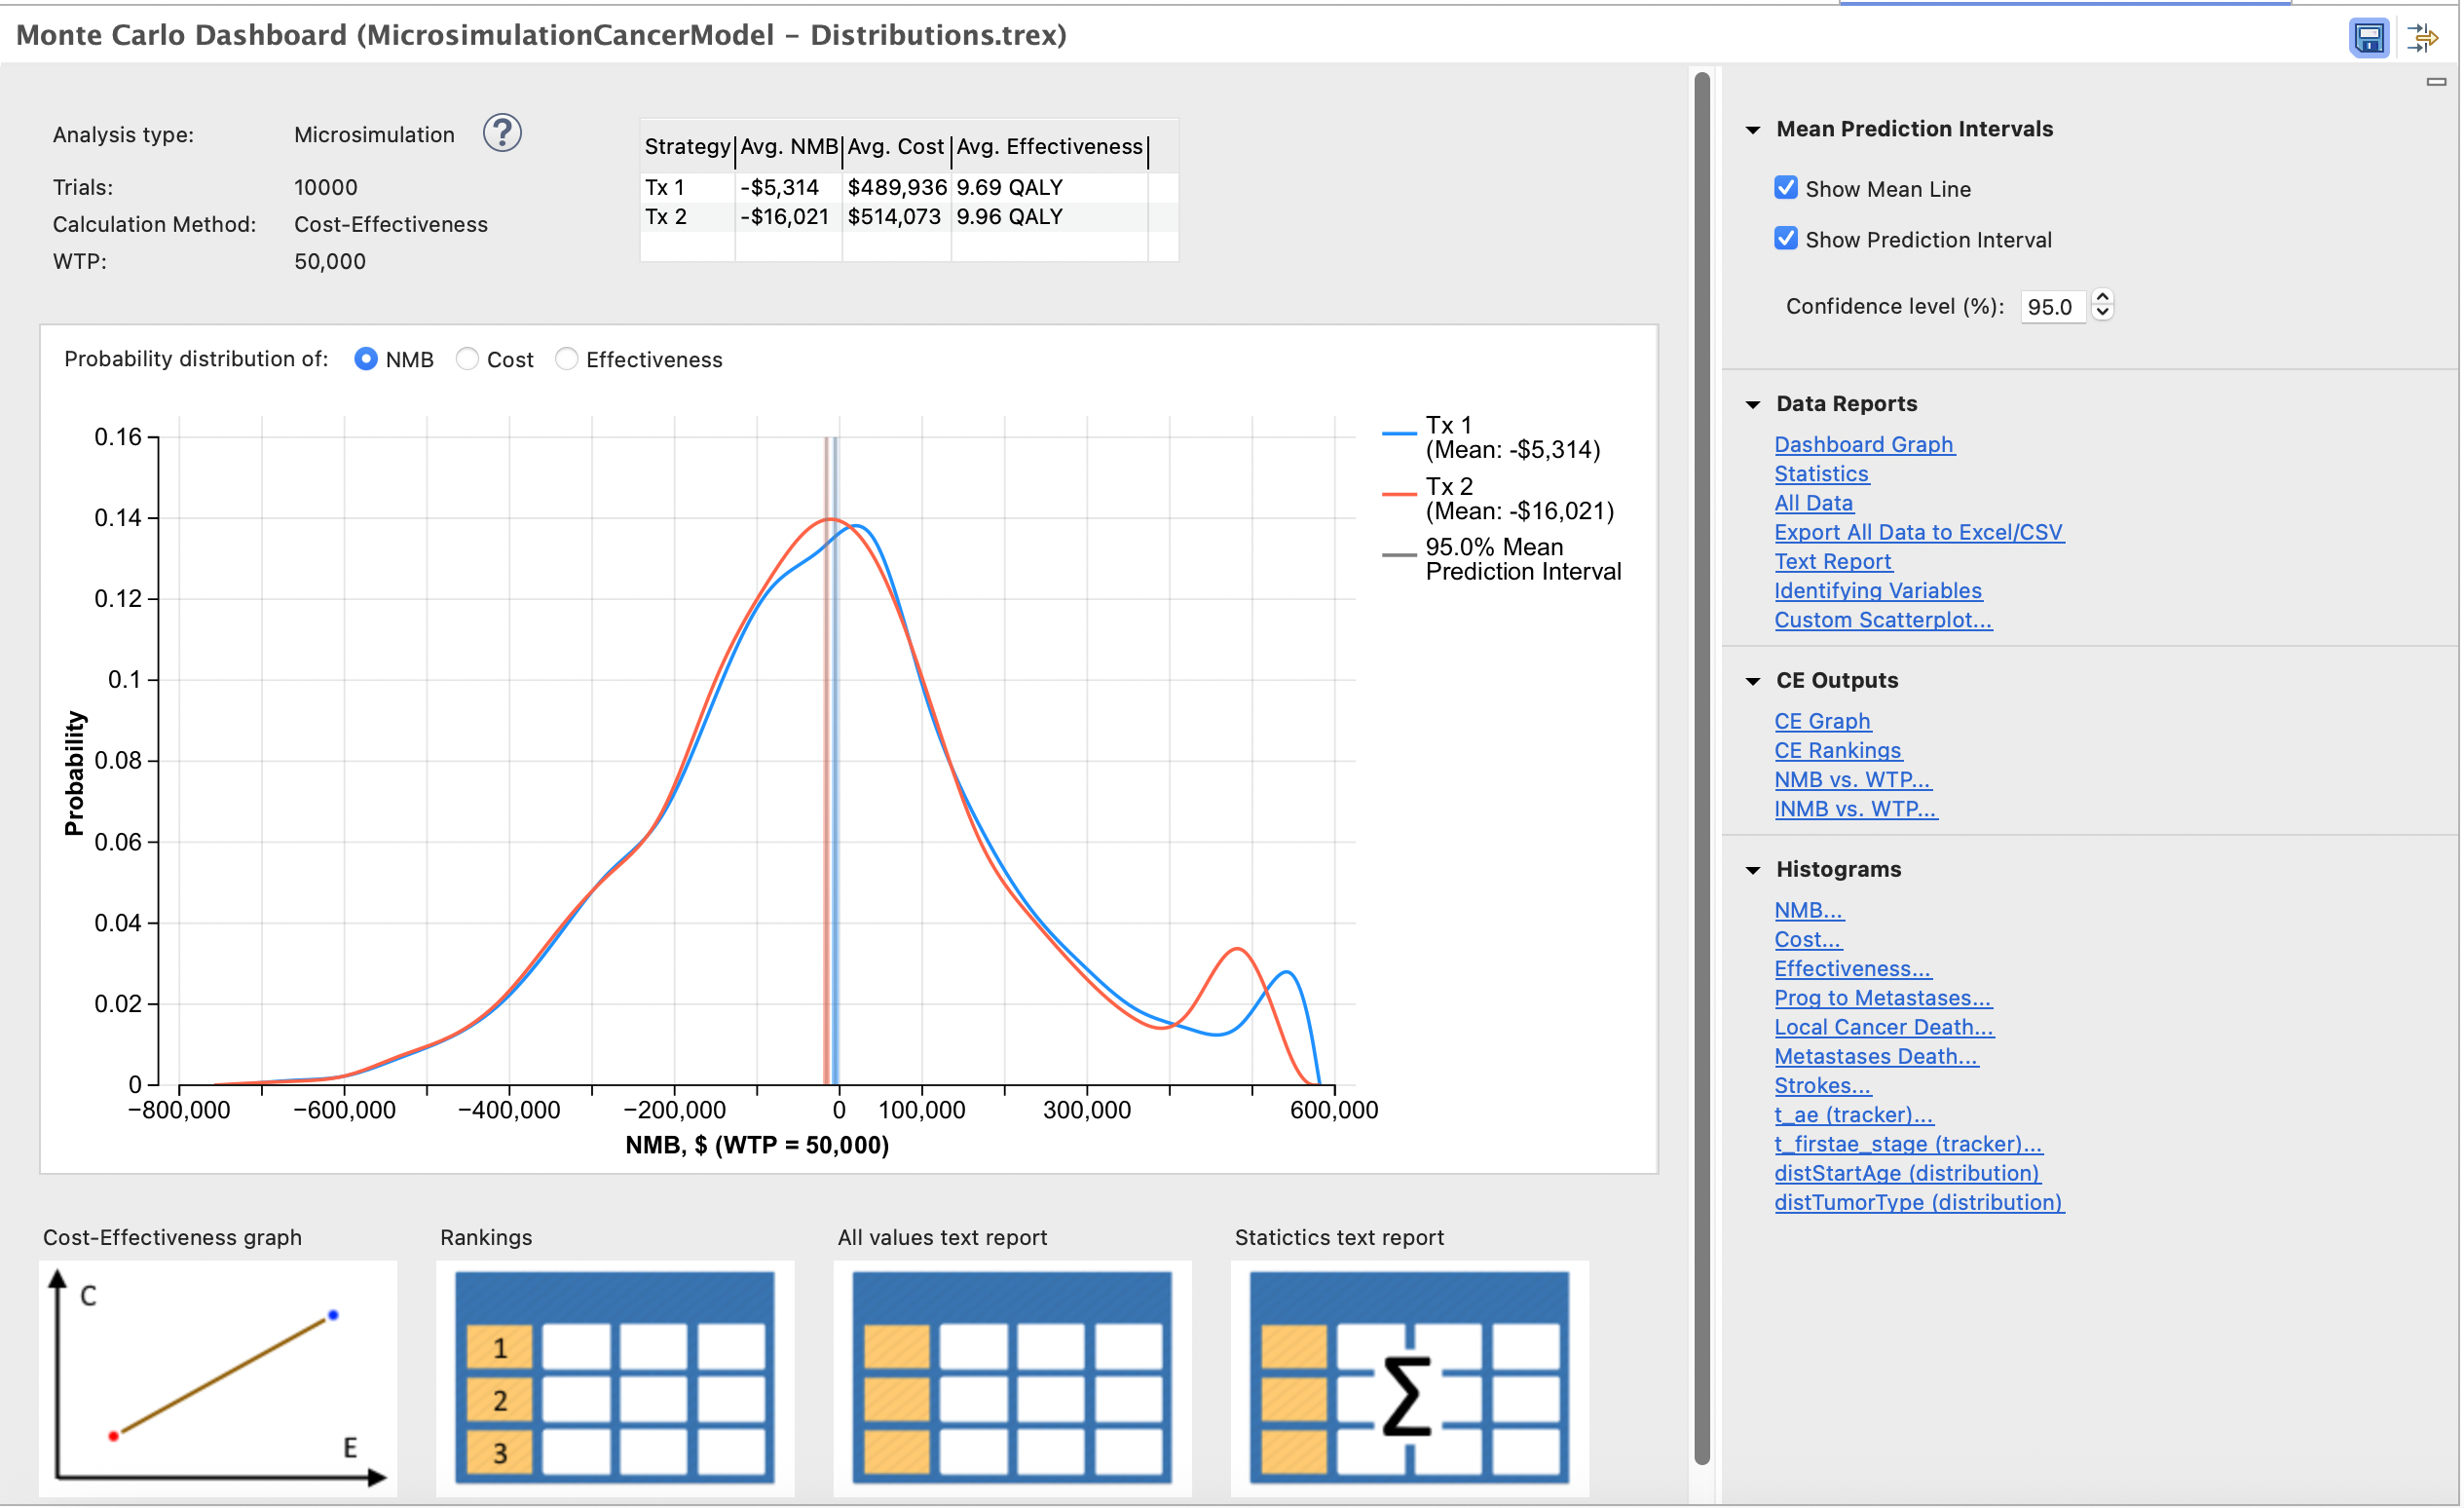The image size is (2464, 1508).
Task: Uncheck Show Mean Line
Action: [x=1785, y=188]
